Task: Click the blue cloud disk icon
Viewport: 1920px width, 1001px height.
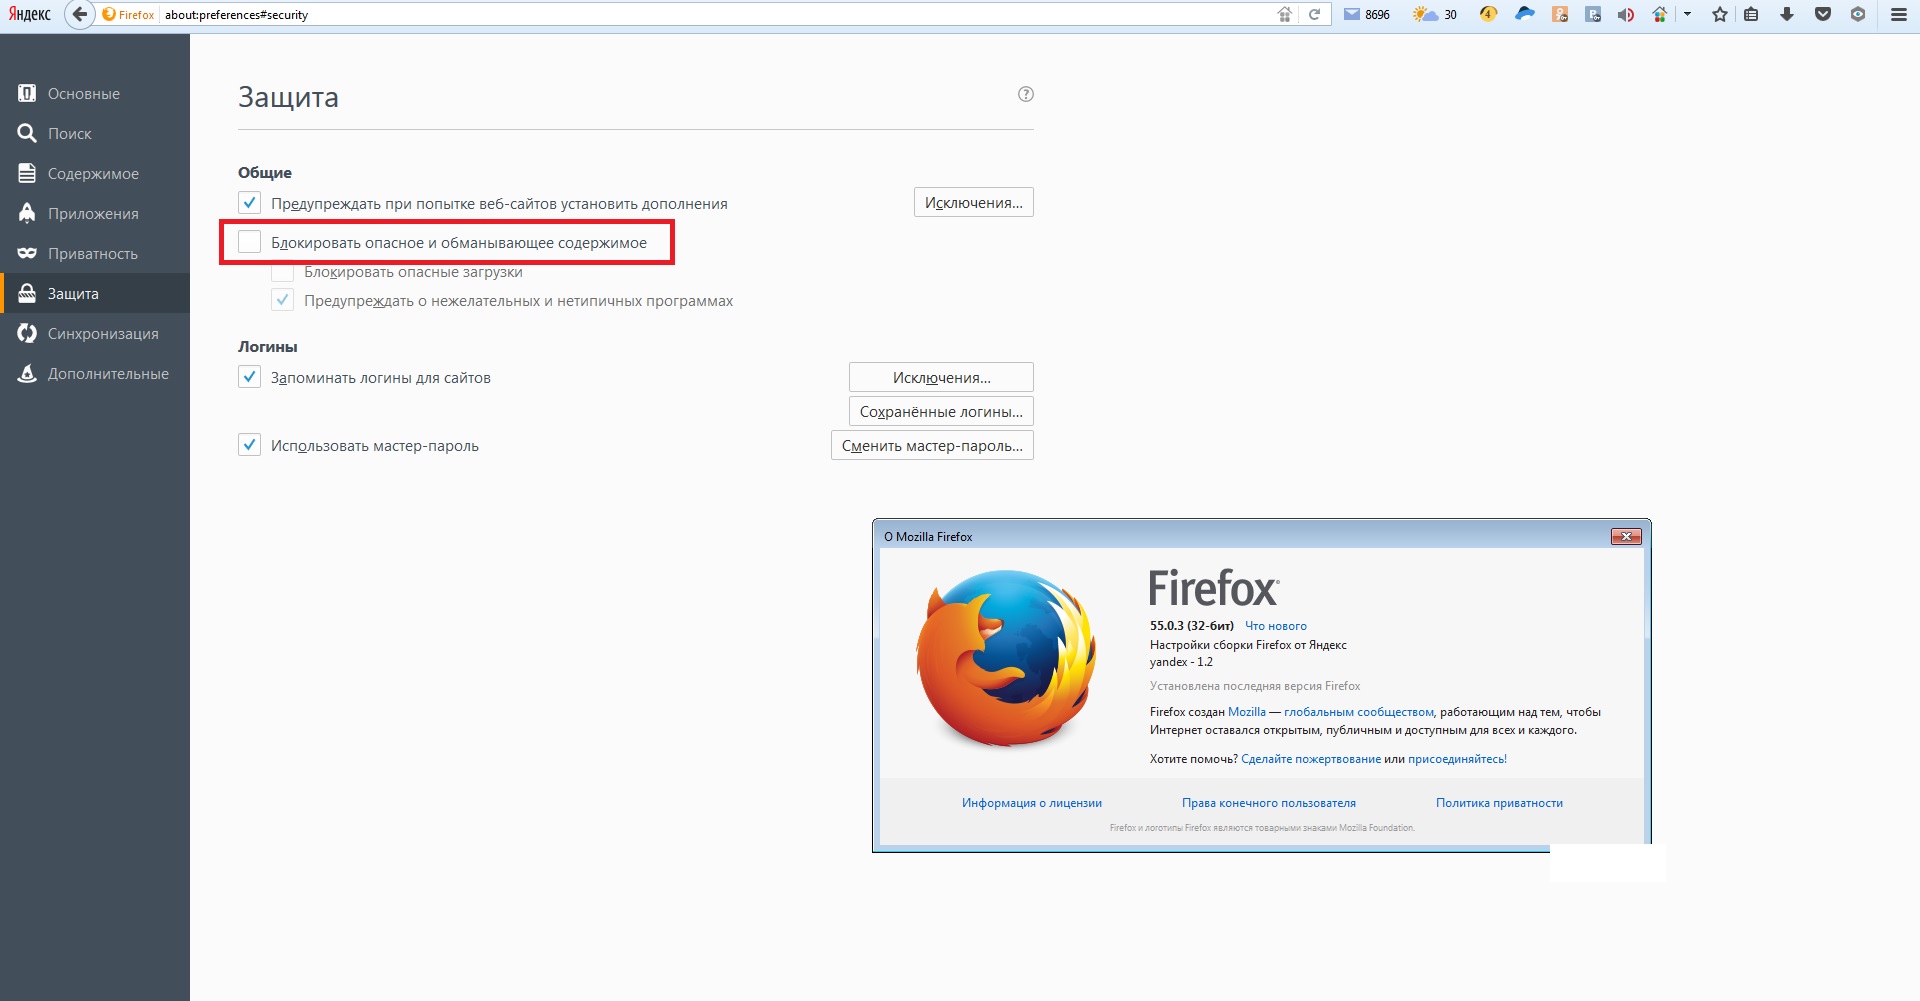Action: (x=1524, y=14)
